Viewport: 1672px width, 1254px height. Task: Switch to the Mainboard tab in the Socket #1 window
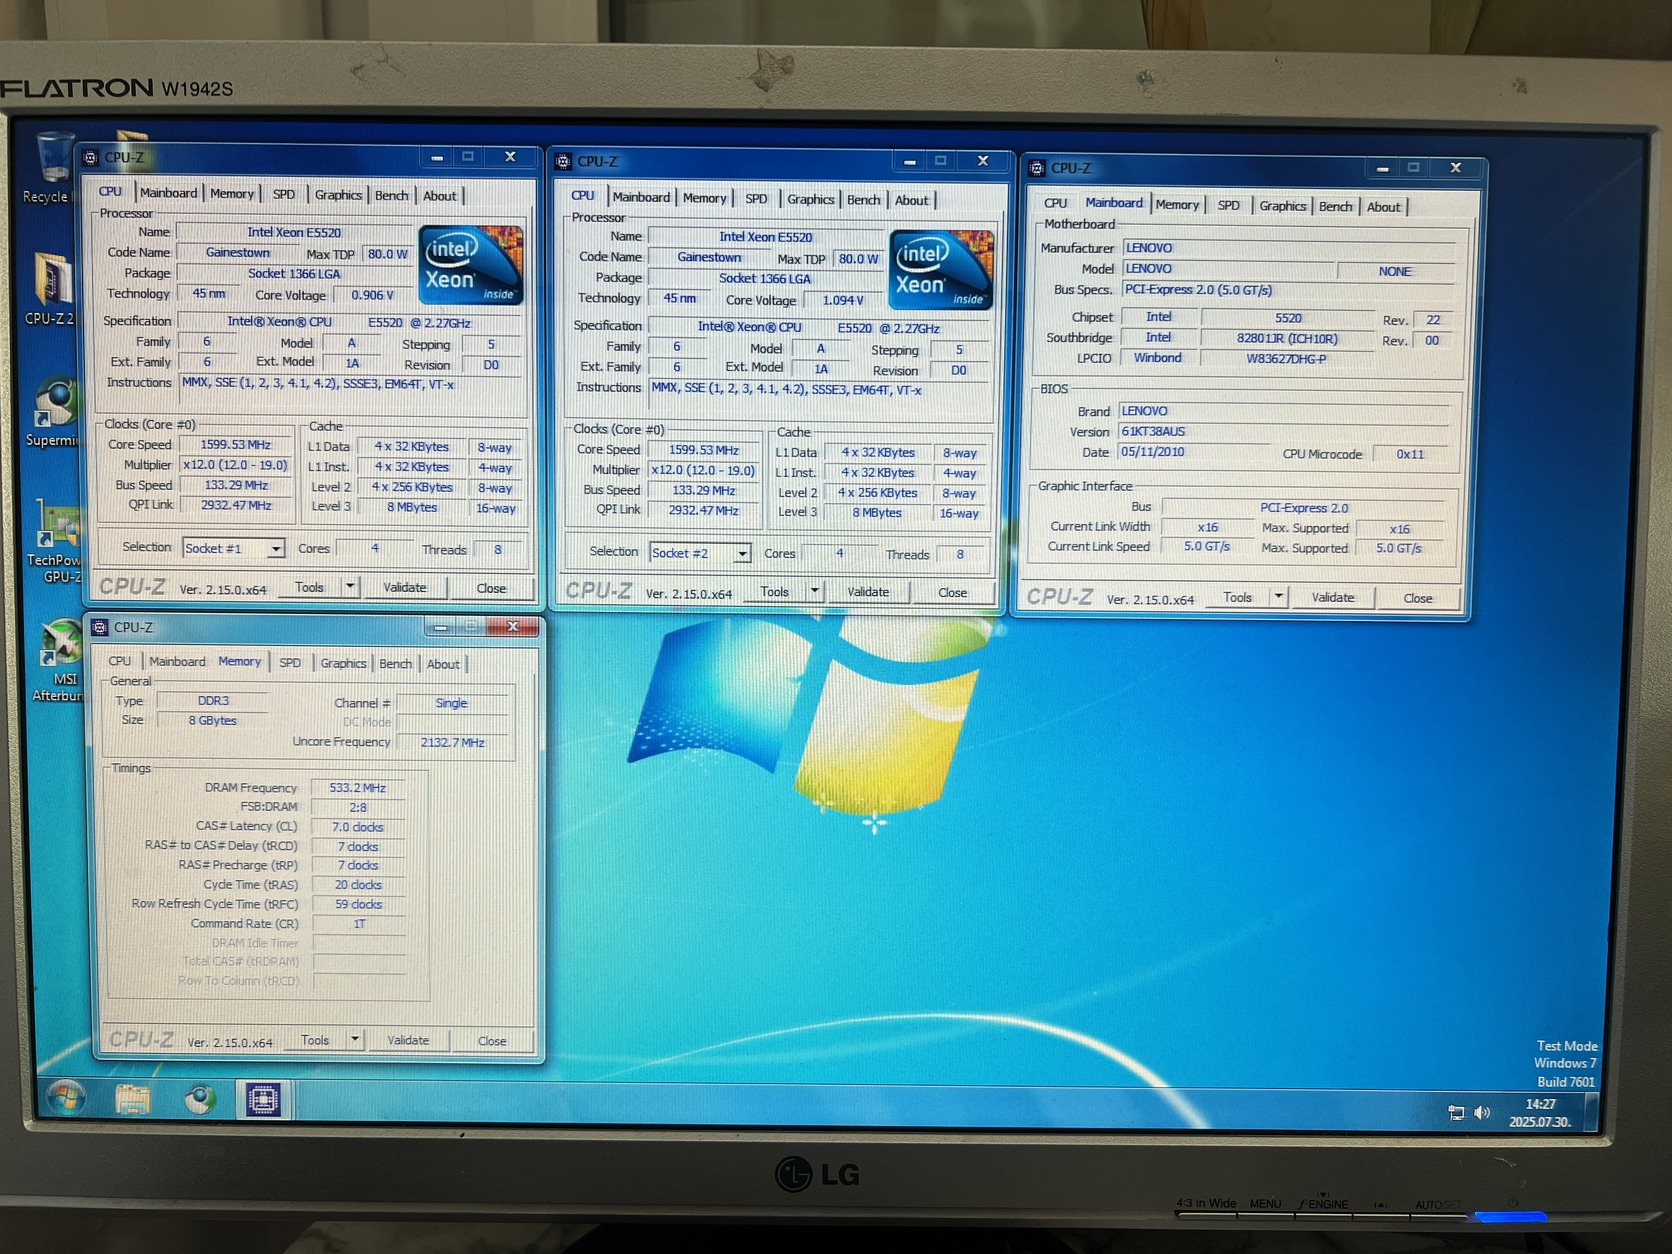[168, 193]
